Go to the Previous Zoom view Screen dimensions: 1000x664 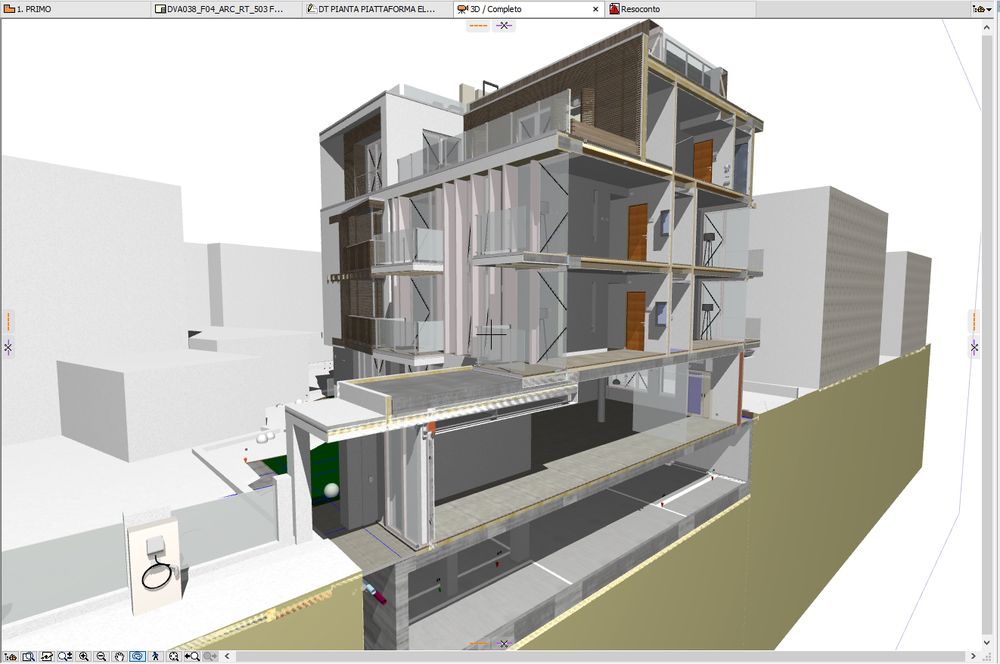(x=192, y=656)
